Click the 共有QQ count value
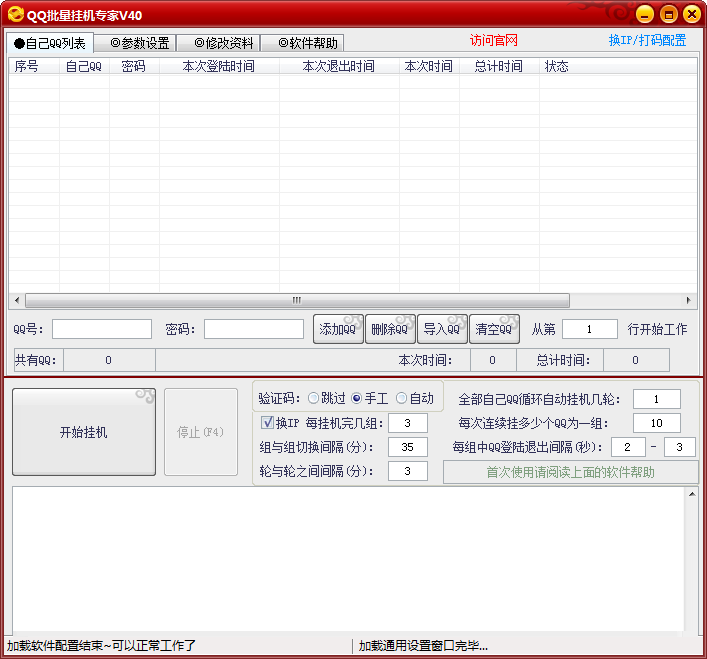The image size is (707, 659). click(x=109, y=360)
